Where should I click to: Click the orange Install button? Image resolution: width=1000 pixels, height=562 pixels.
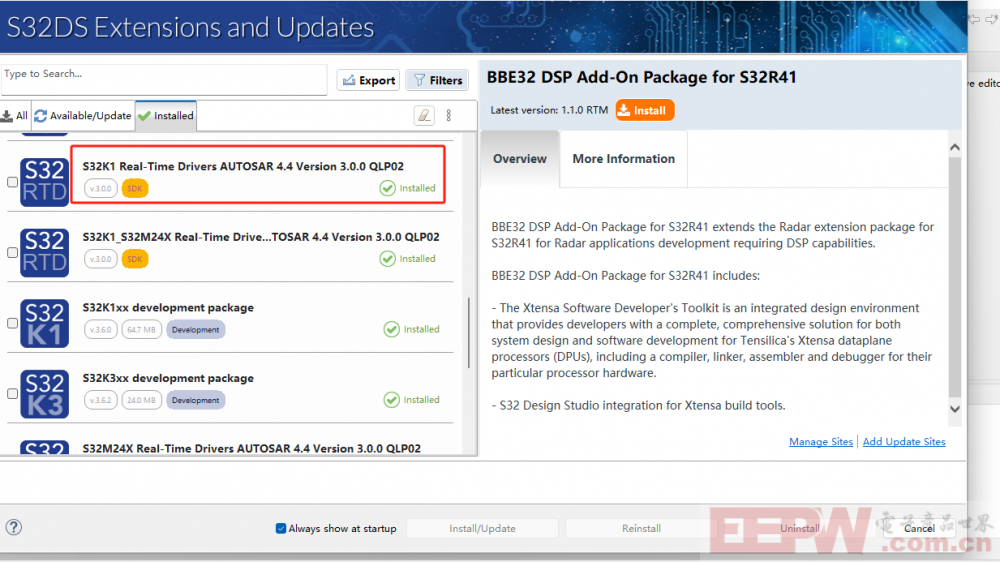click(644, 110)
